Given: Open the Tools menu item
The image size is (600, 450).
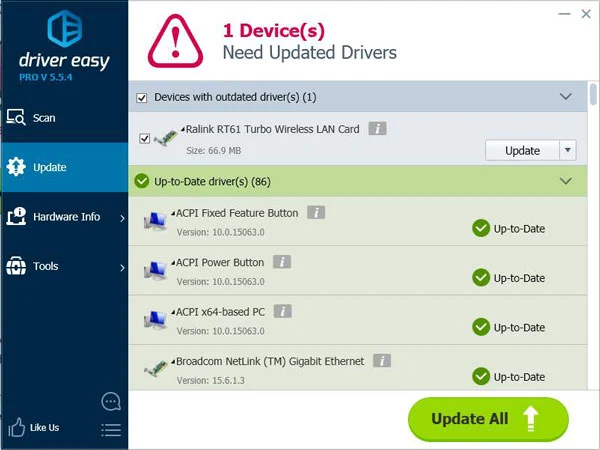Looking at the screenshot, I should [x=64, y=266].
